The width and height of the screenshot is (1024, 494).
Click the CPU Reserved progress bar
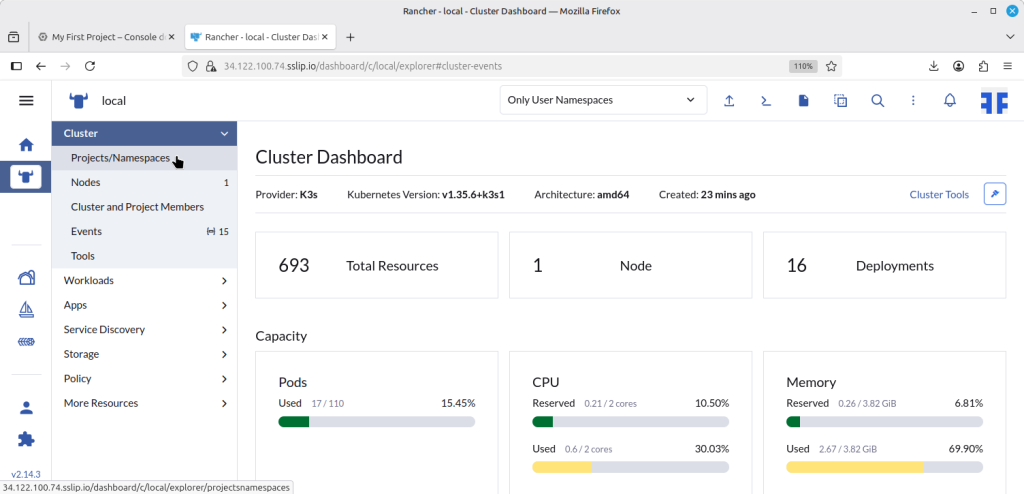click(630, 422)
